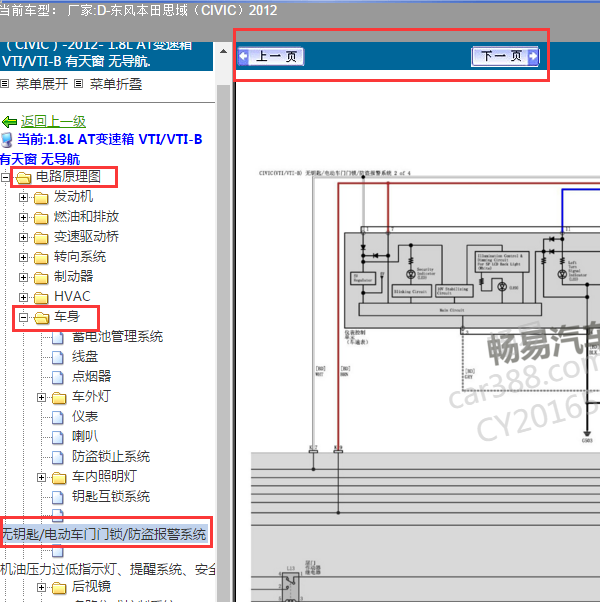Image resolution: width=600 pixels, height=602 pixels.
Task: Click the 点烟器 document icon
Action: point(58,377)
